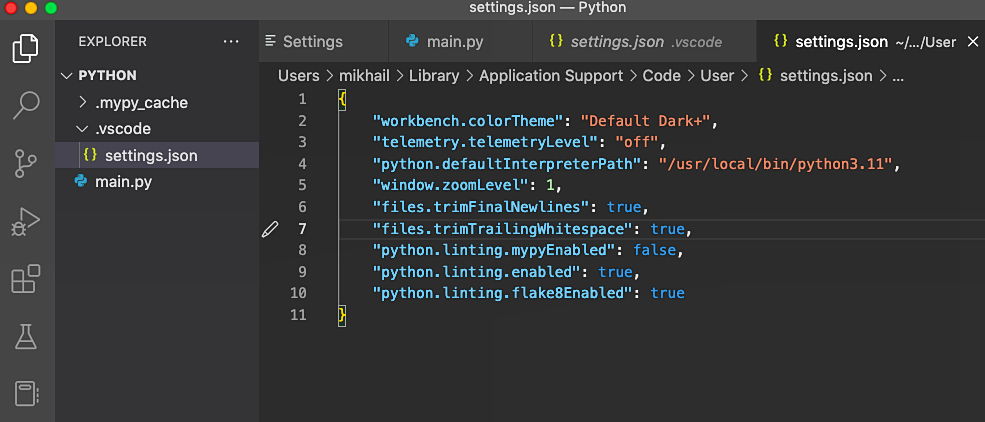Screen dimensions: 985x422
Task: Switch to the Settings tab
Action: (x=312, y=42)
